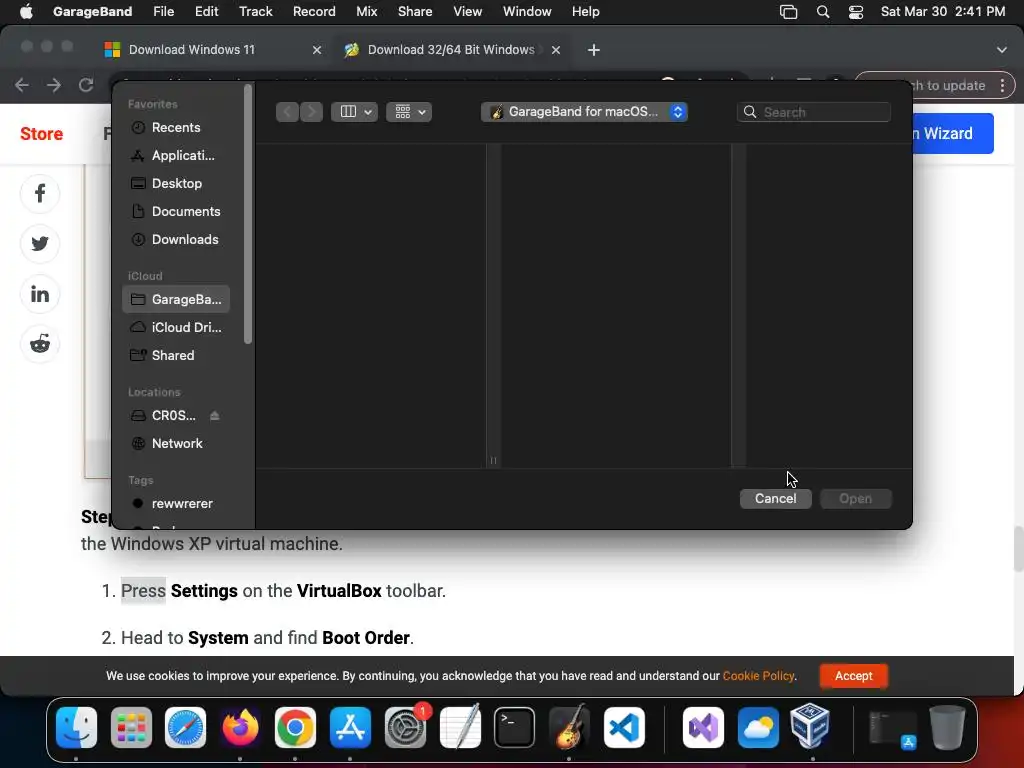Viewport: 1024px width, 768px height.
Task: Open the Chrome three-dot menu
Action: pos(1002,85)
